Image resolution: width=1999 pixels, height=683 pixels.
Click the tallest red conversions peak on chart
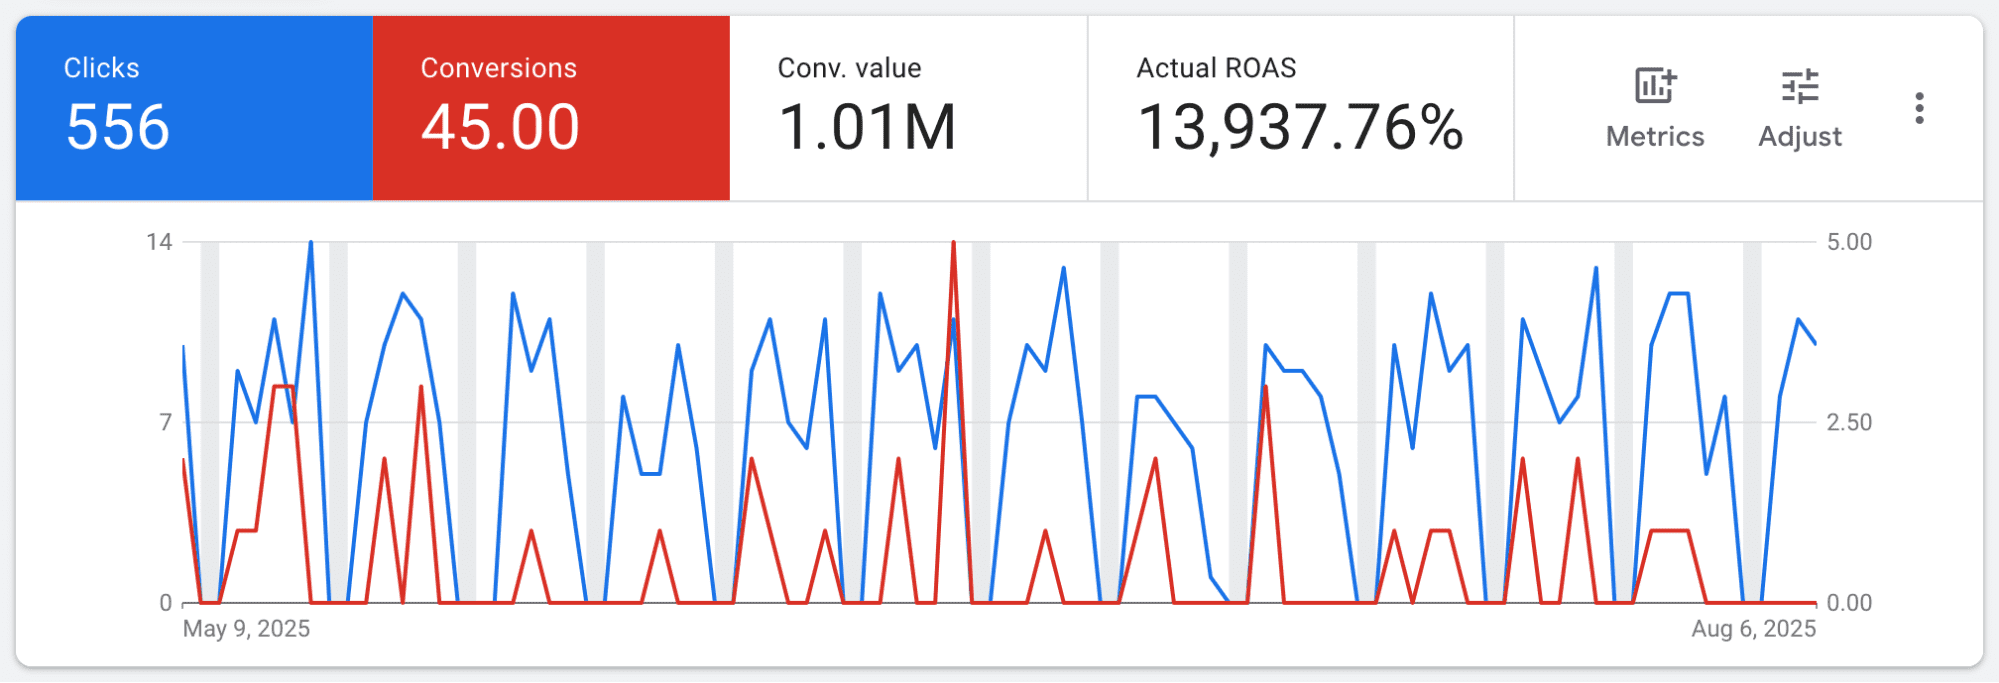click(953, 243)
